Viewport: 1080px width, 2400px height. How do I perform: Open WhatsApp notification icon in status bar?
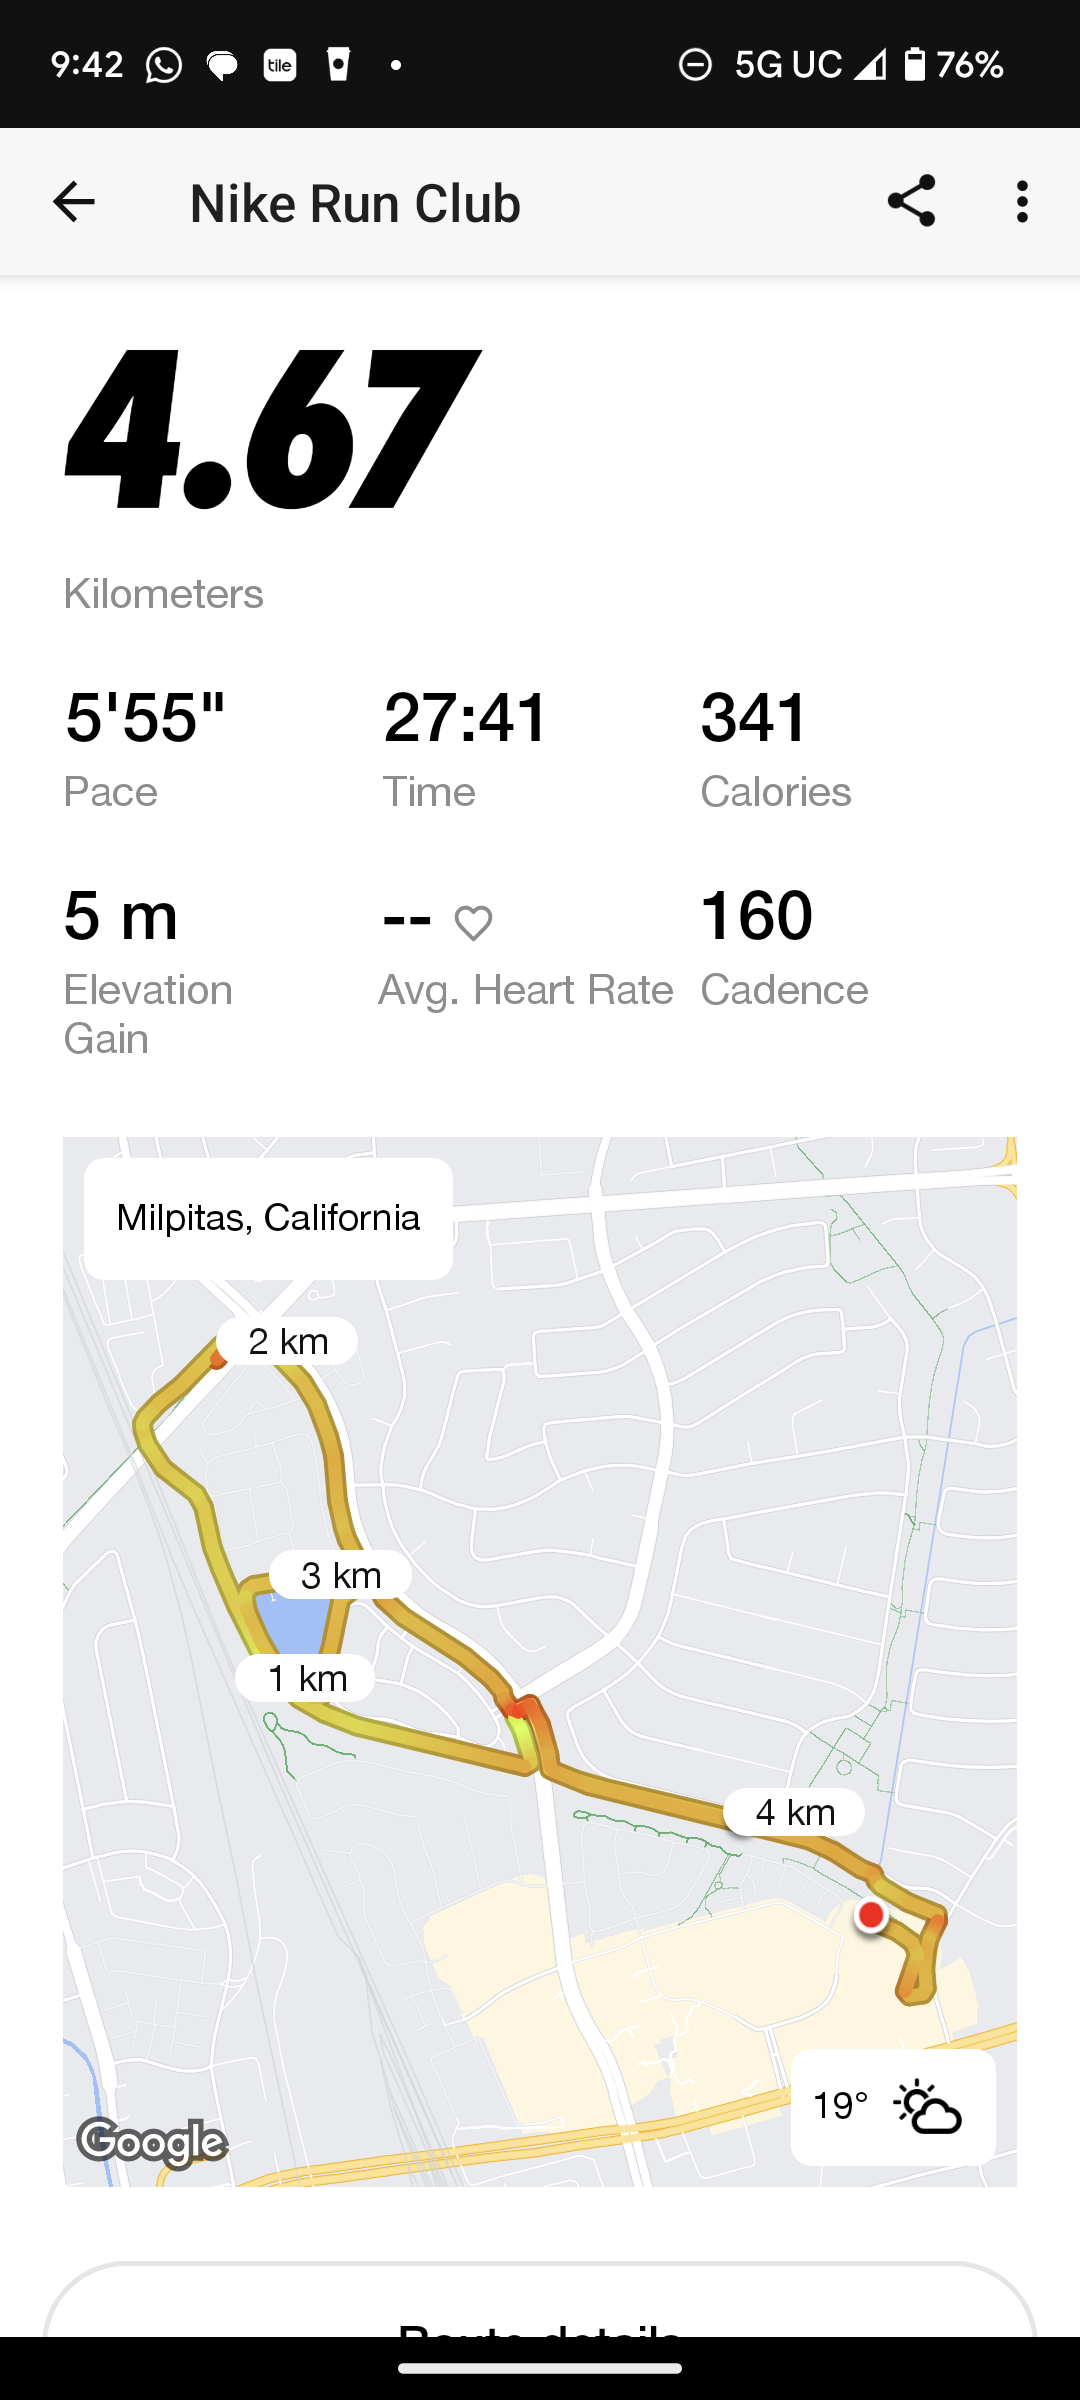[164, 66]
